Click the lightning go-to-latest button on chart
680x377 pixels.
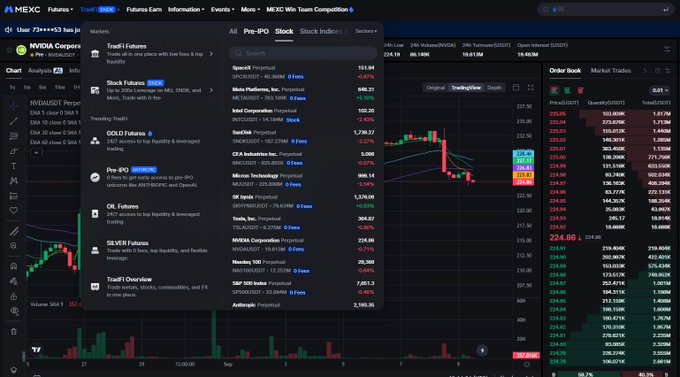[x=482, y=350]
